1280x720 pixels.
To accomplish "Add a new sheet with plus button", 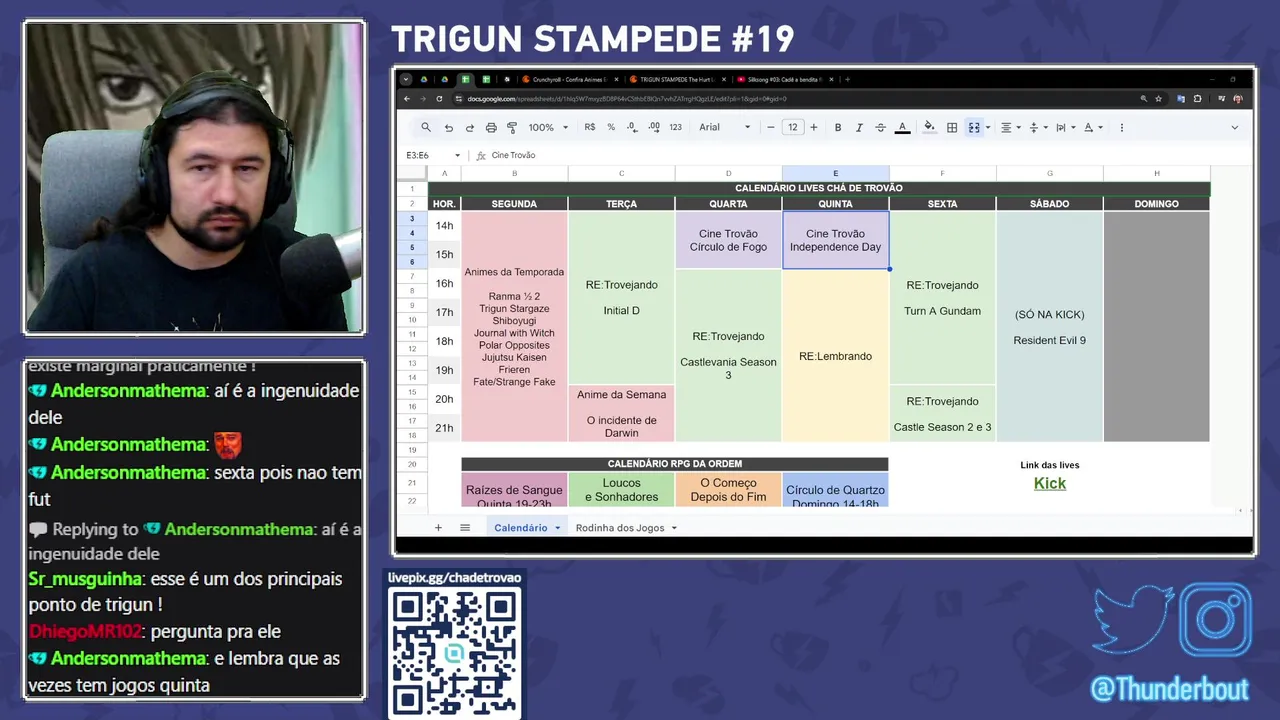I will pyautogui.click(x=438, y=527).
